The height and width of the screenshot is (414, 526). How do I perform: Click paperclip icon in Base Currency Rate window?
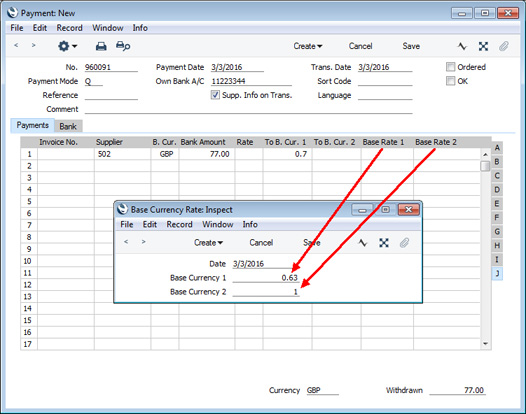tap(404, 243)
